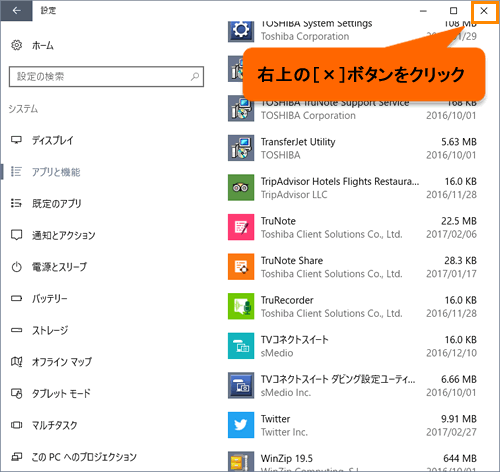Click the TransferJet Utility app icon
Screen dimensions: 500x472
pyautogui.click(x=241, y=148)
